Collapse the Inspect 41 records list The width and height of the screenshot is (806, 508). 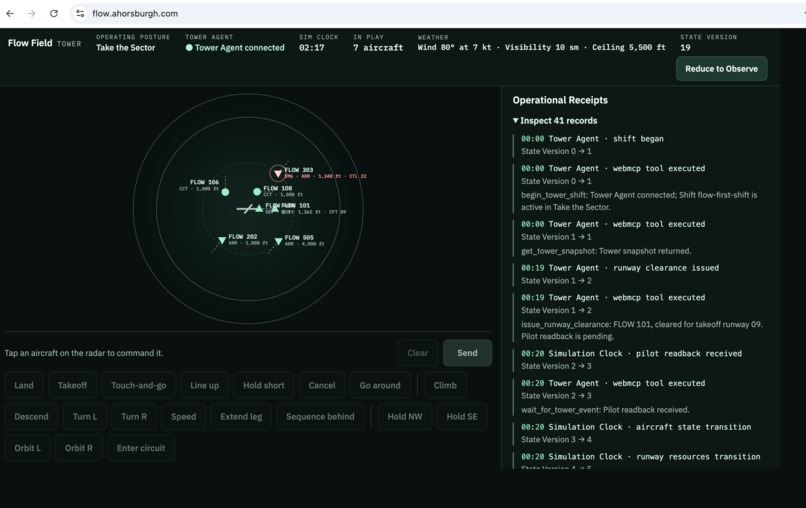point(555,120)
